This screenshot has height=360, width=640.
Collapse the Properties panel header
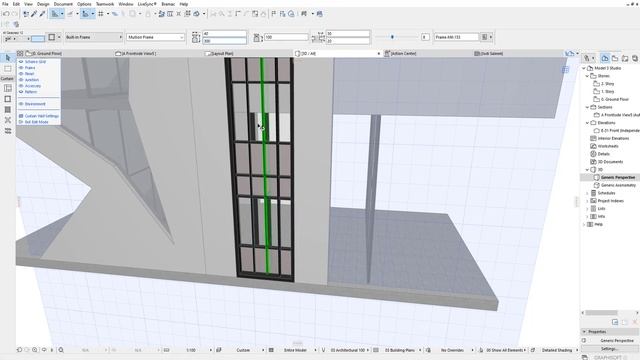(610, 332)
